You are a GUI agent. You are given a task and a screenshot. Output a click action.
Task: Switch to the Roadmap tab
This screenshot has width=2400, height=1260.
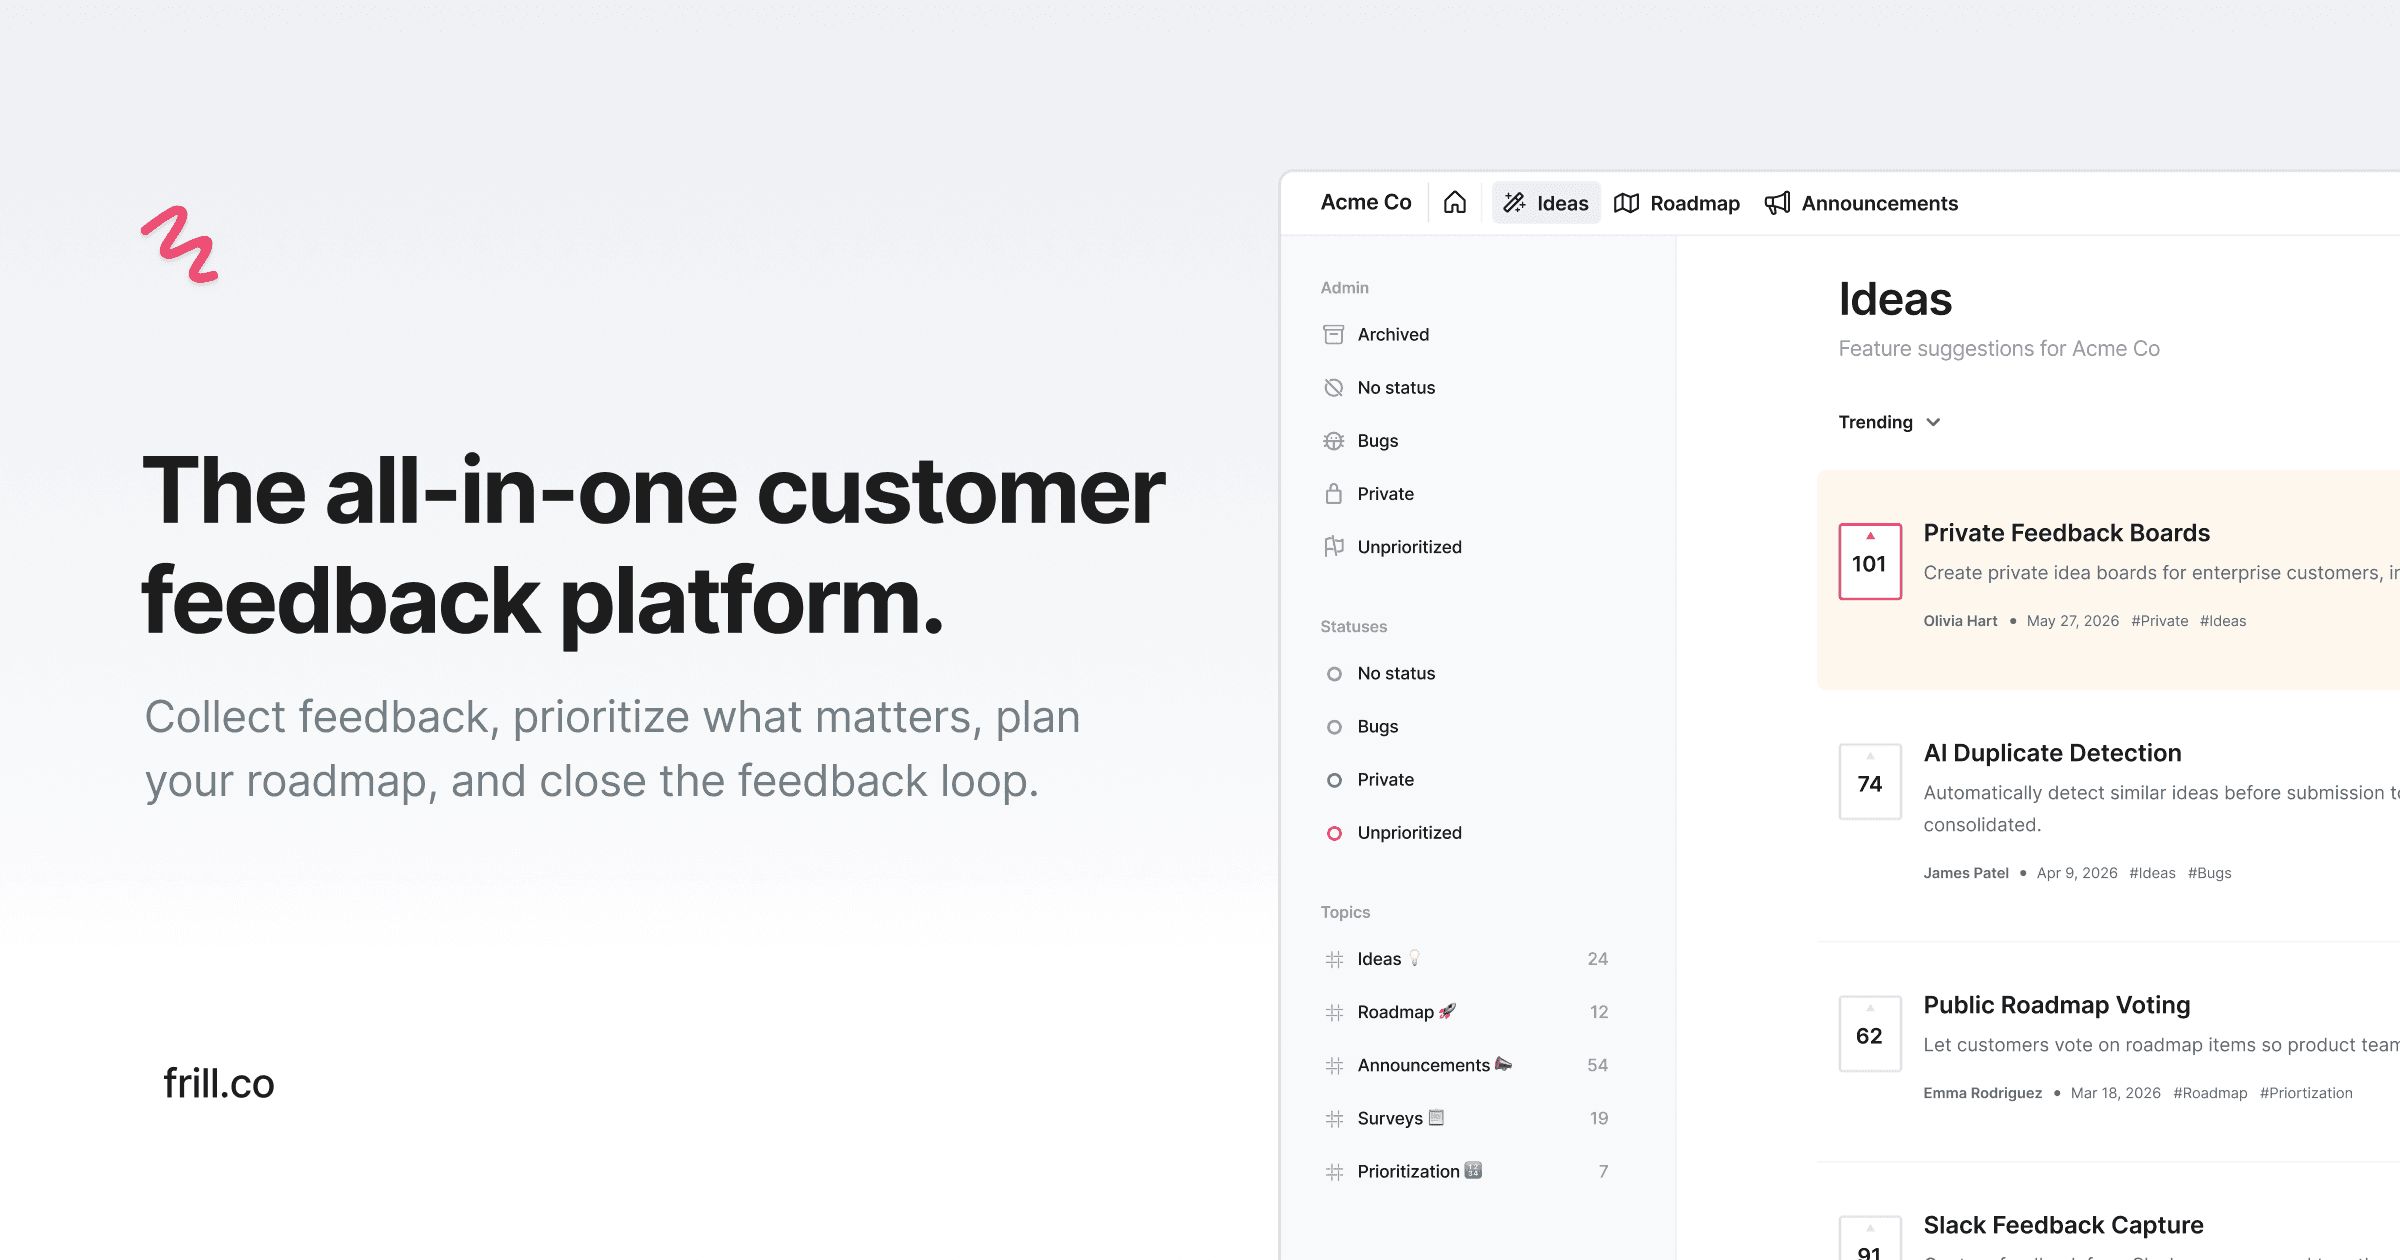1677,203
